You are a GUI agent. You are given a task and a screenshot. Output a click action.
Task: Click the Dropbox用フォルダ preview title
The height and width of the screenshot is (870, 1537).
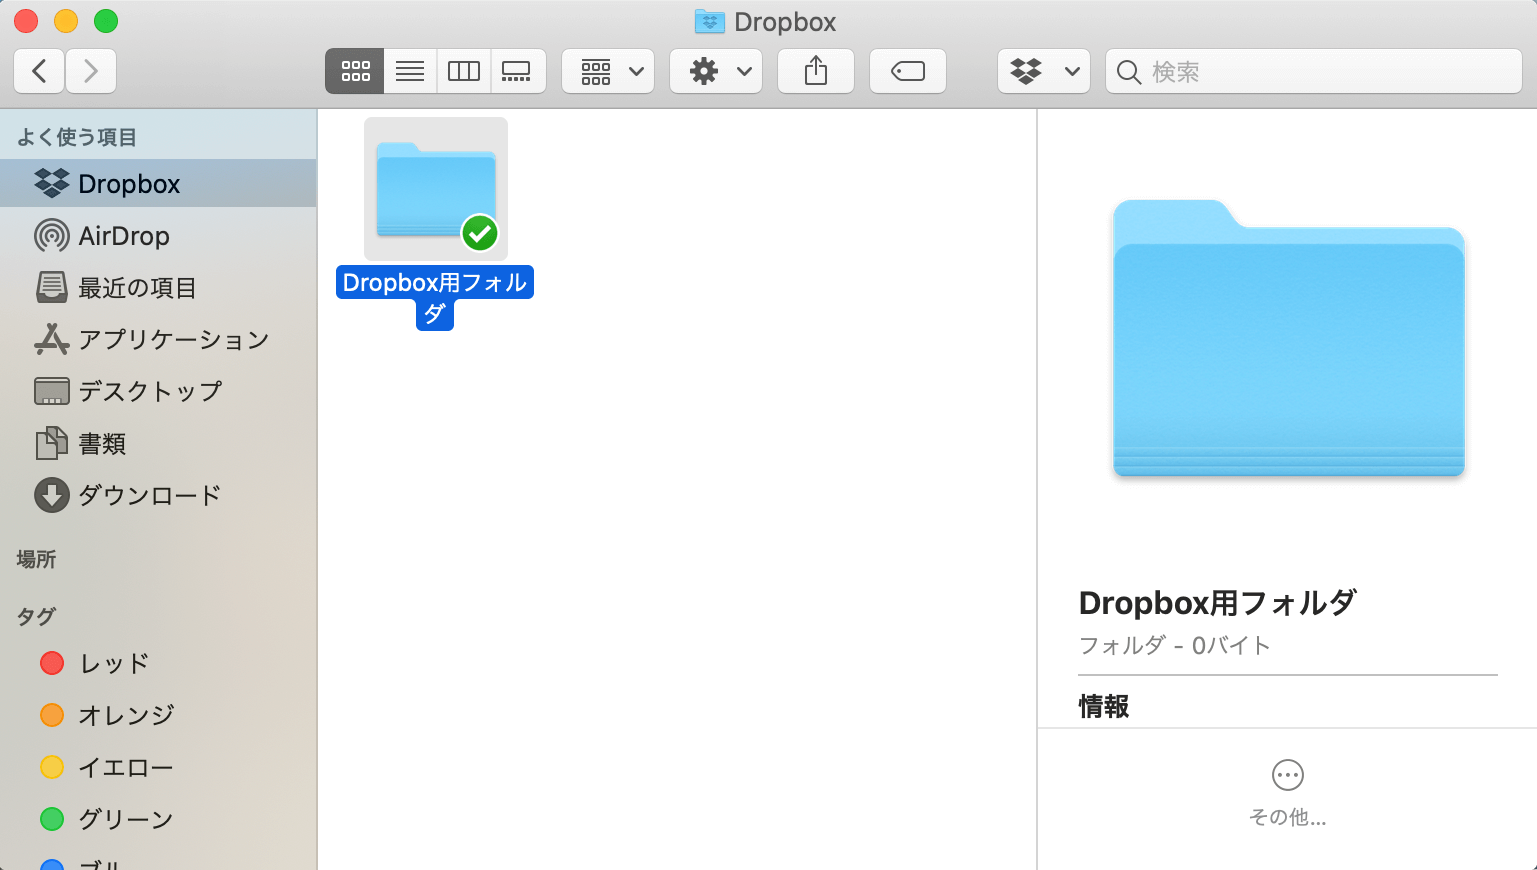click(1218, 603)
